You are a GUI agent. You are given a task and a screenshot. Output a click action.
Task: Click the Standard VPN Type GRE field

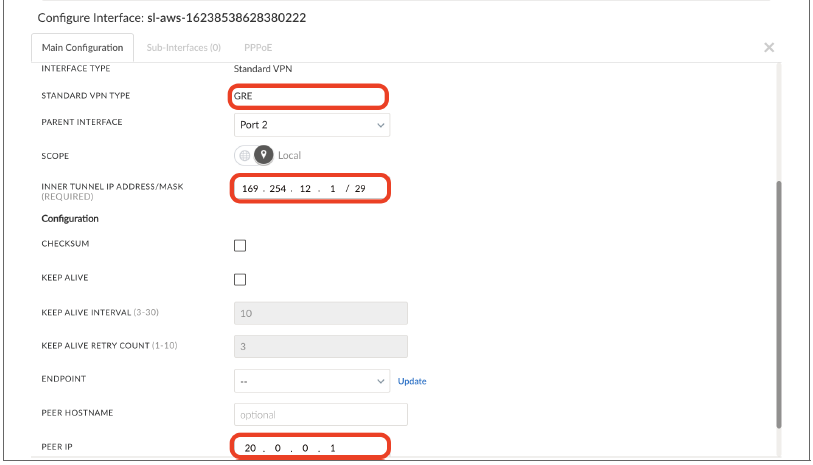[308, 97]
